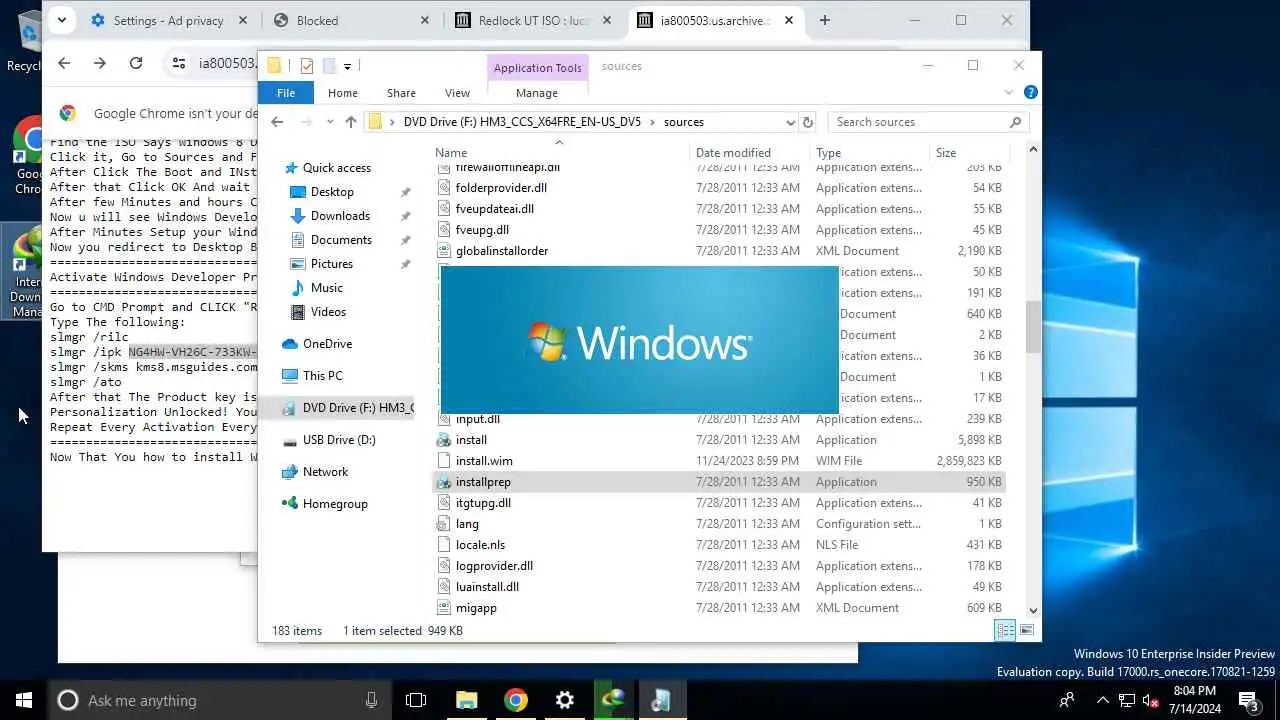The width and height of the screenshot is (1280, 720).
Task: Select Quick access in navigation pane
Action: tap(336, 168)
